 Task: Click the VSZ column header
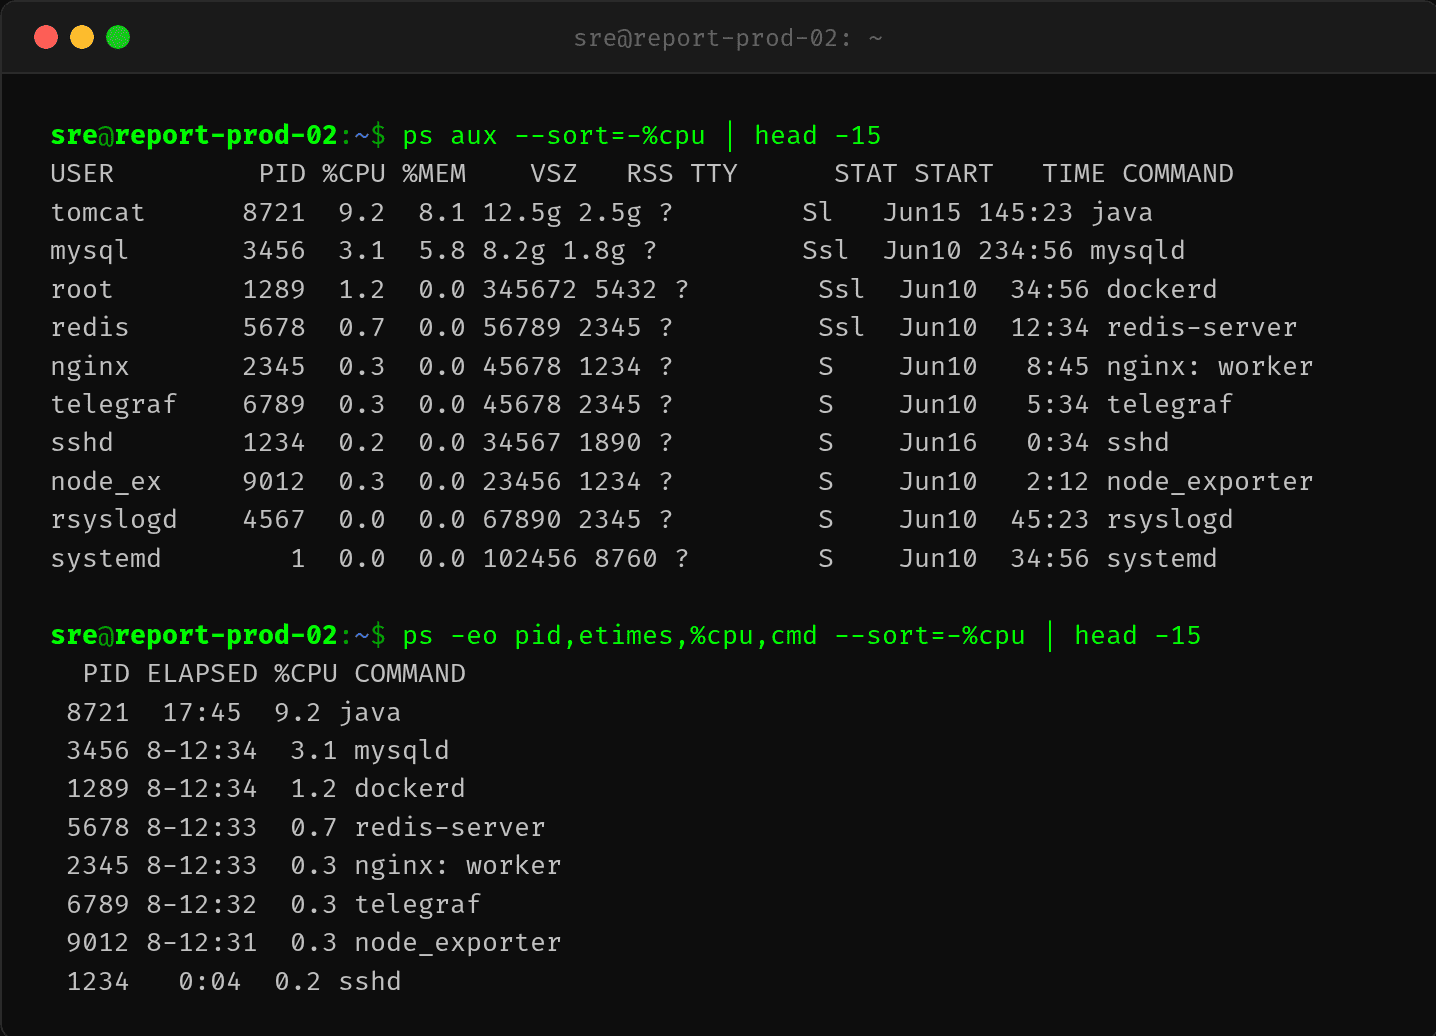tap(554, 174)
